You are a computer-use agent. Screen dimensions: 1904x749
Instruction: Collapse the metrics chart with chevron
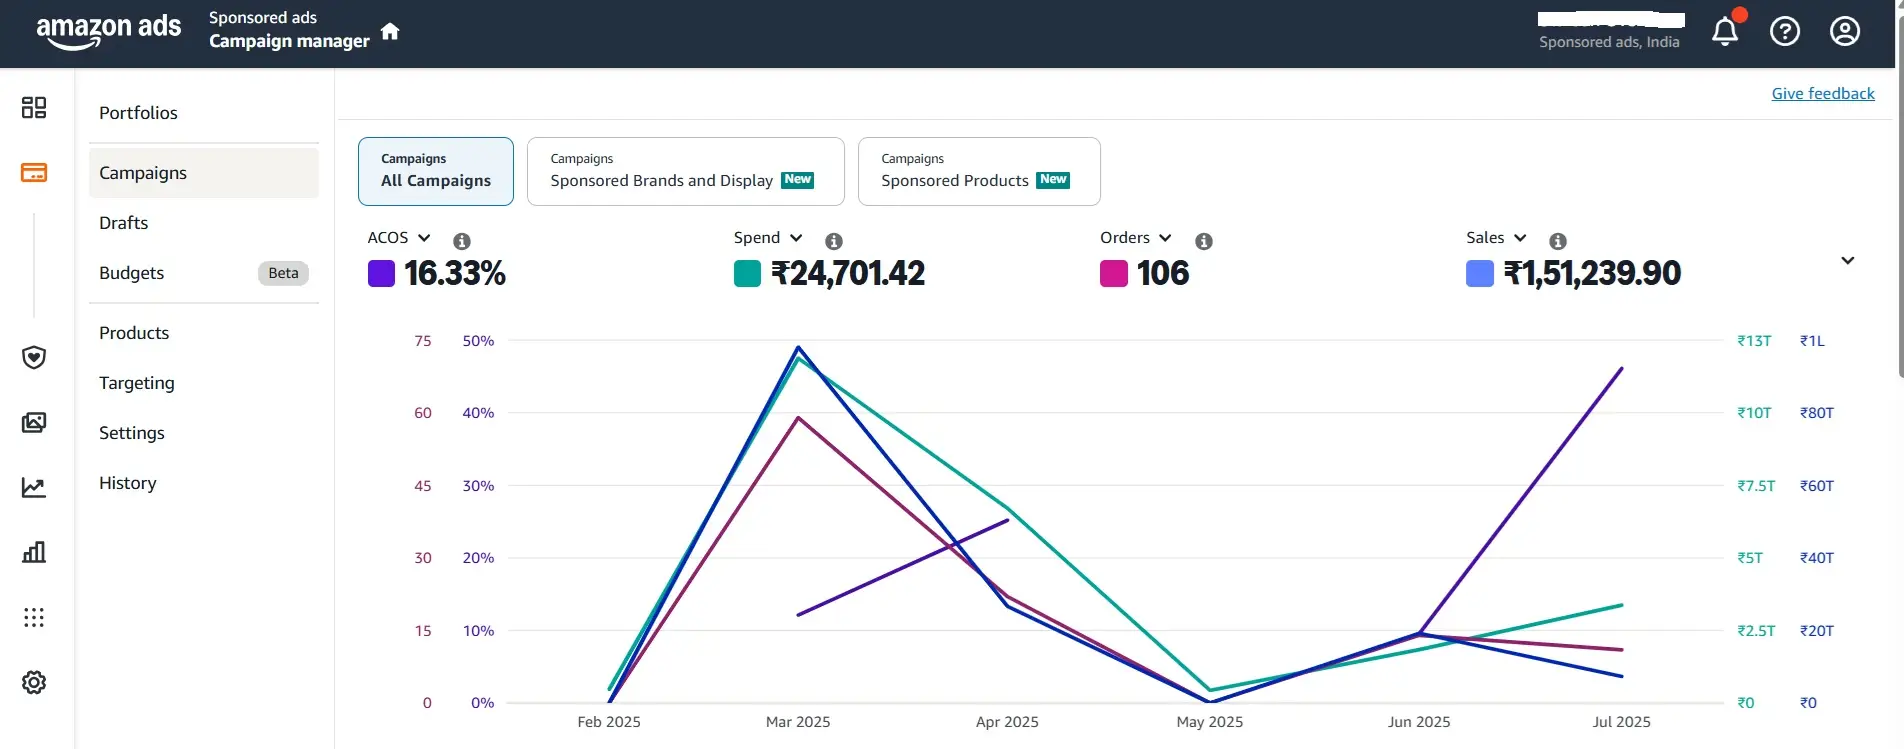pyautogui.click(x=1847, y=261)
